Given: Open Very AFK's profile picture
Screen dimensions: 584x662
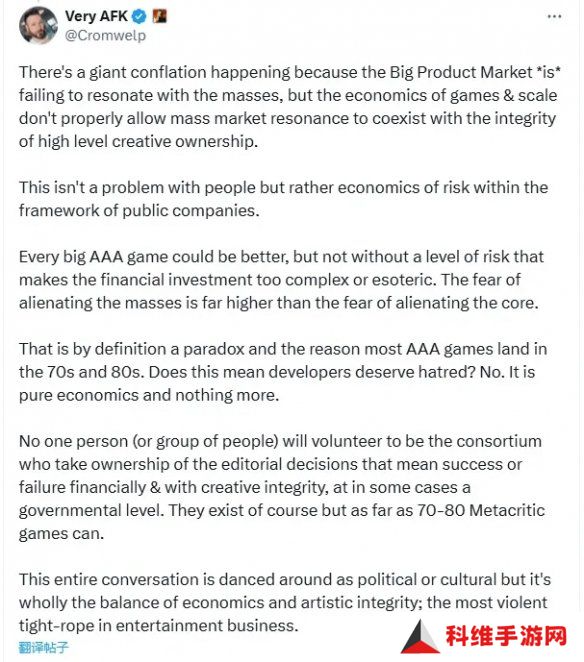Looking at the screenshot, I should coord(38,25).
